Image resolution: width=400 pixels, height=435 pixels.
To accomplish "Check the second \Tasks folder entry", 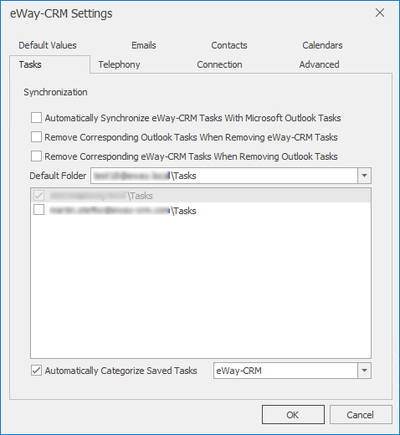I will [x=39, y=210].
